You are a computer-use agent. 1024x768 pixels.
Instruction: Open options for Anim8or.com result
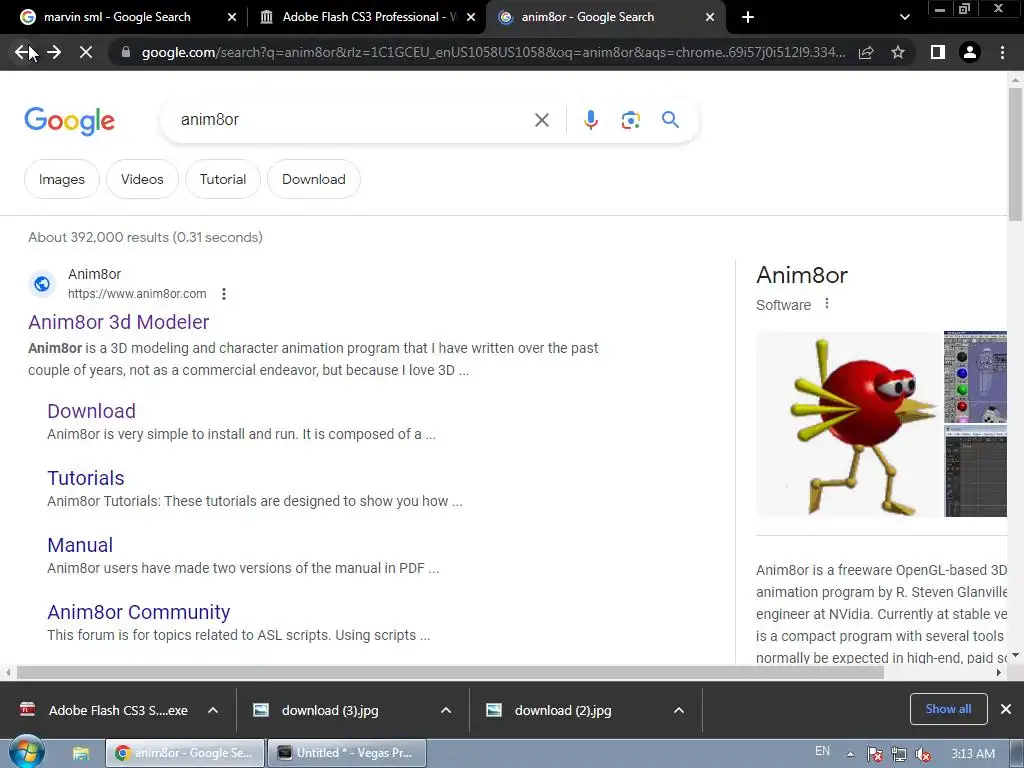tap(224, 294)
